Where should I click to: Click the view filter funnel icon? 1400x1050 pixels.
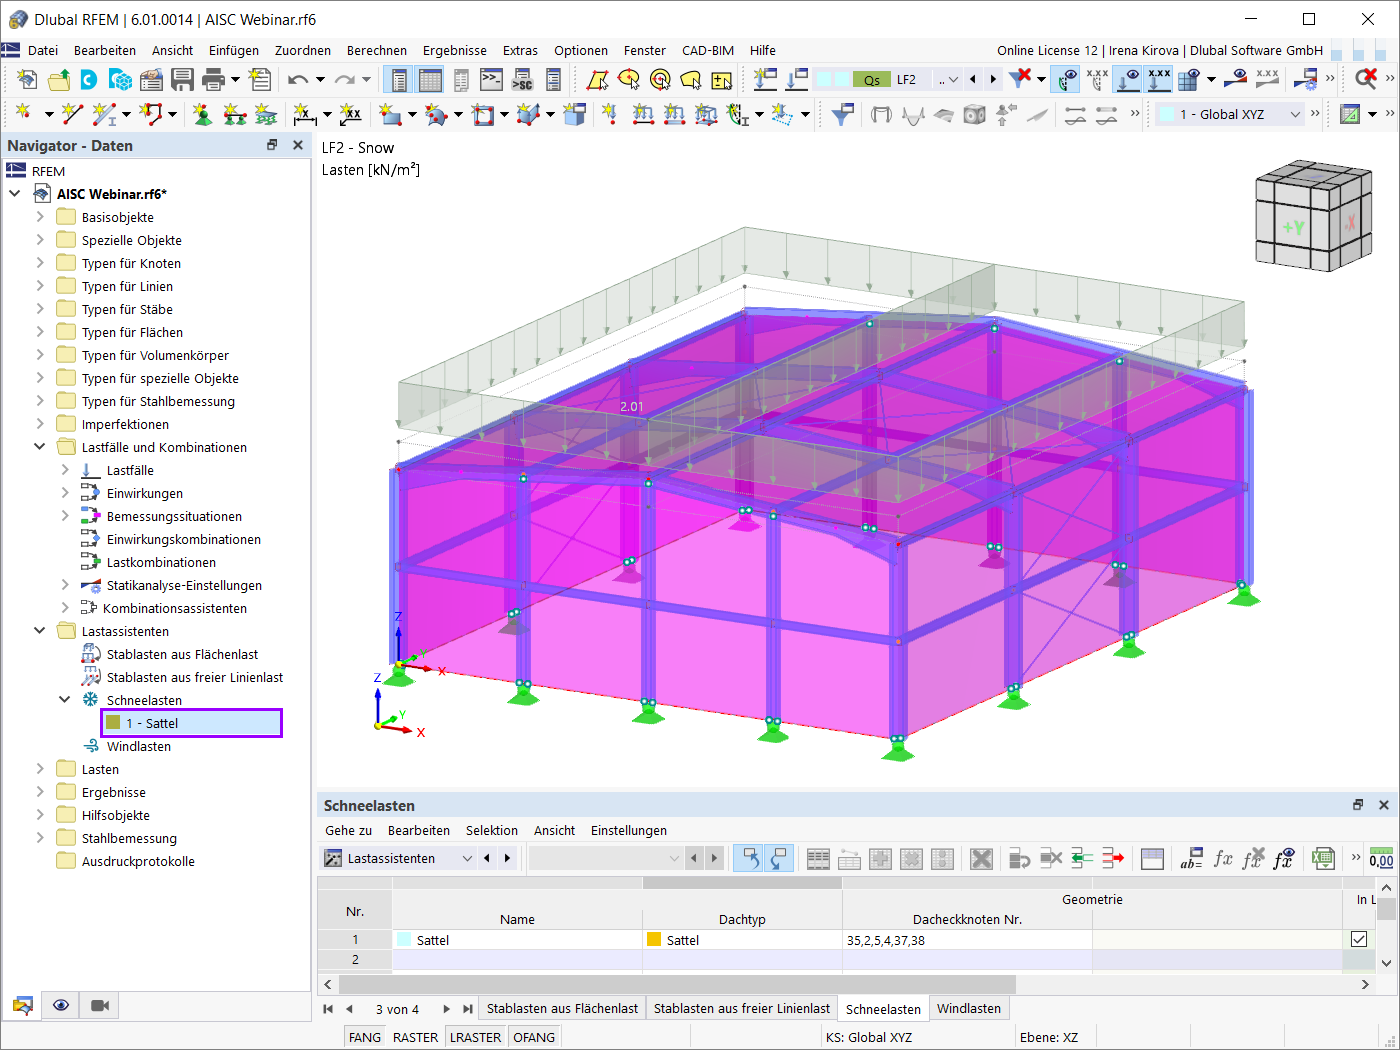(843, 115)
